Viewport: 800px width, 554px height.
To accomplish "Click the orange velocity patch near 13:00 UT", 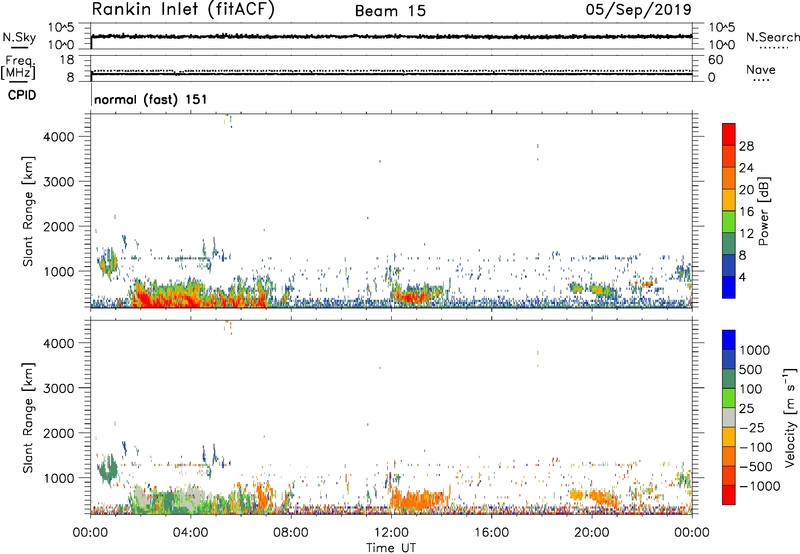I will (x=416, y=500).
